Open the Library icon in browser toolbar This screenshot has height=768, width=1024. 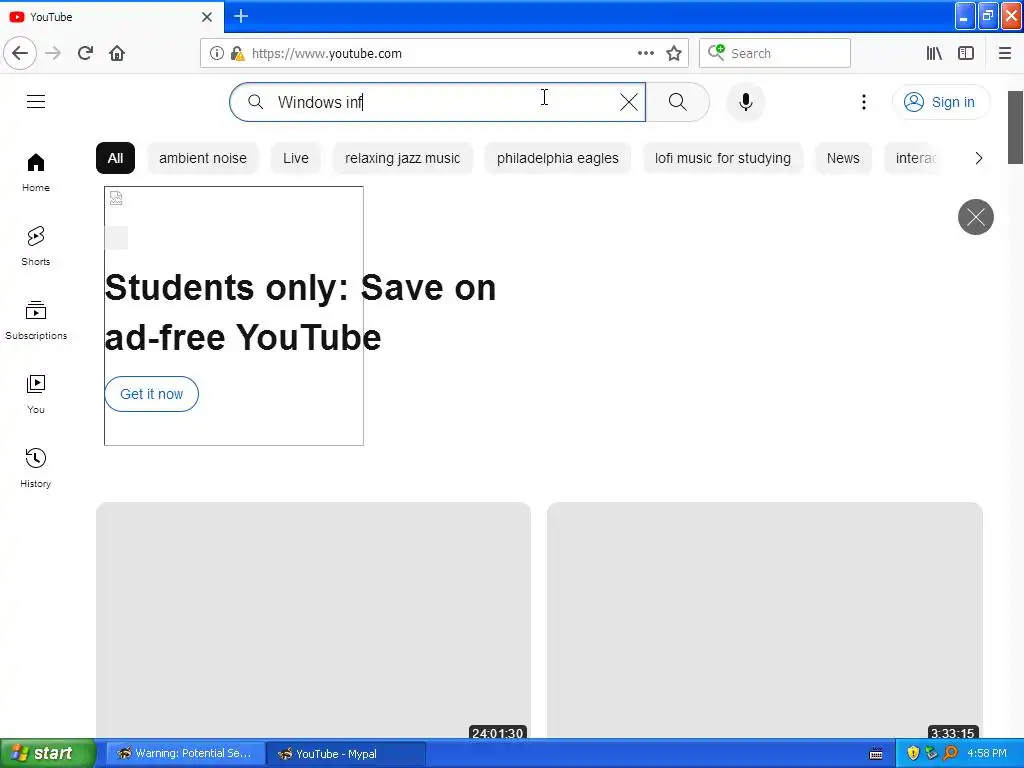point(934,53)
